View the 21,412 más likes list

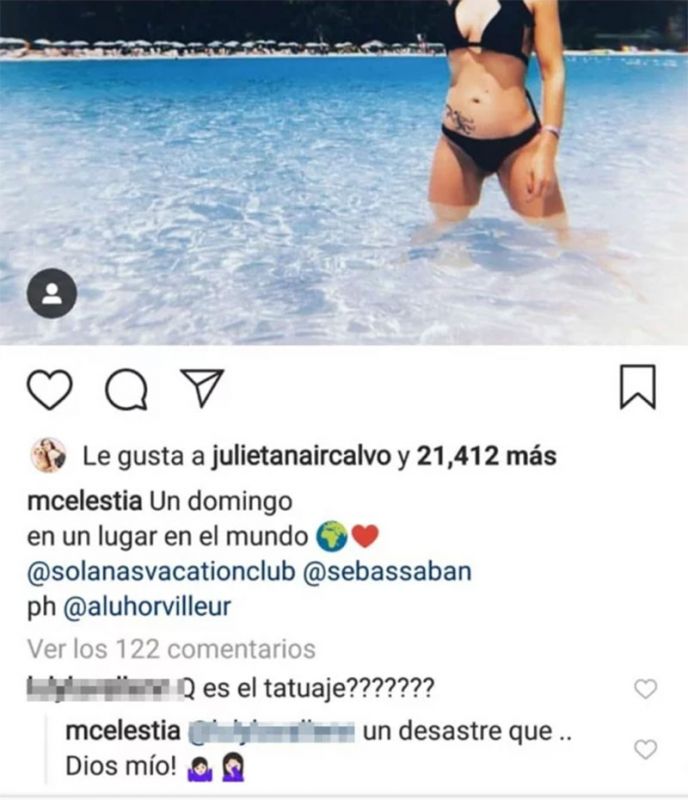pos(486,456)
